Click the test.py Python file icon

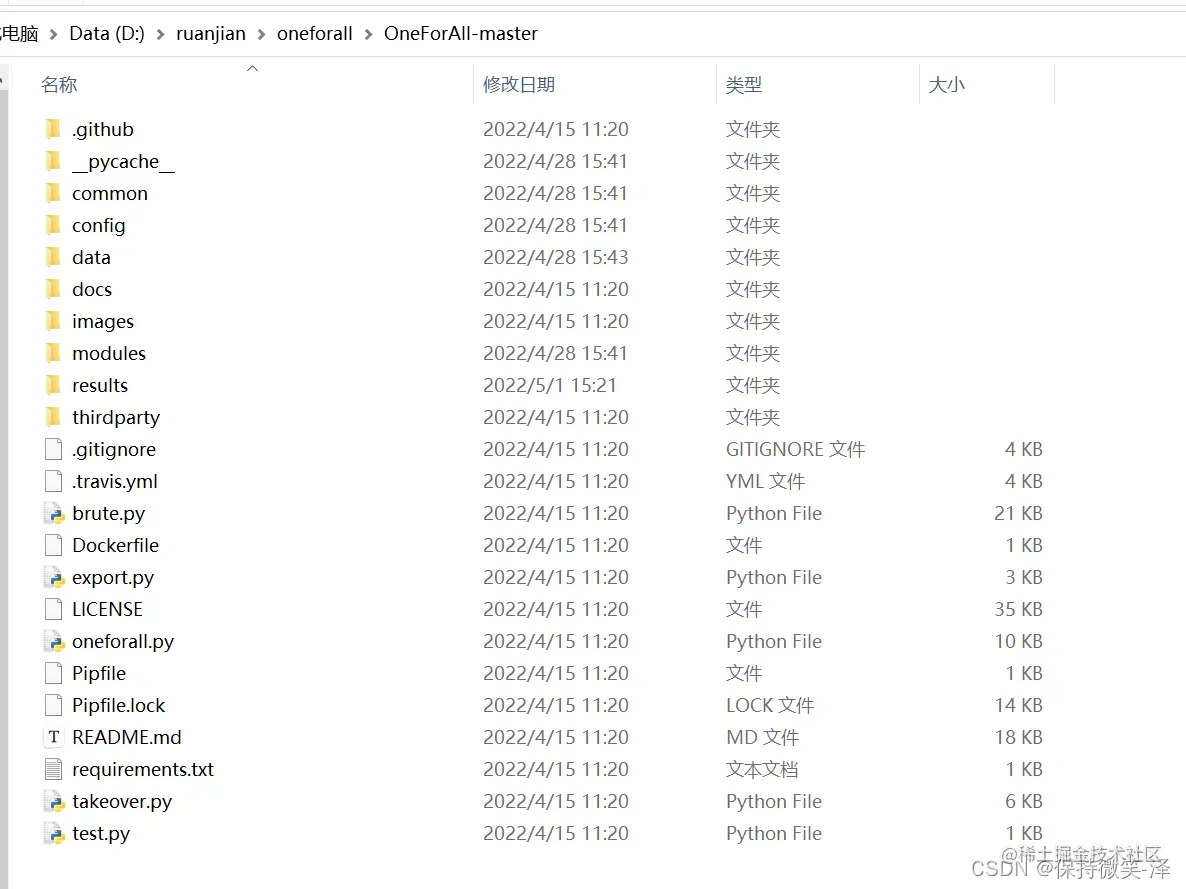pyautogui.click(x=54, y=834)
